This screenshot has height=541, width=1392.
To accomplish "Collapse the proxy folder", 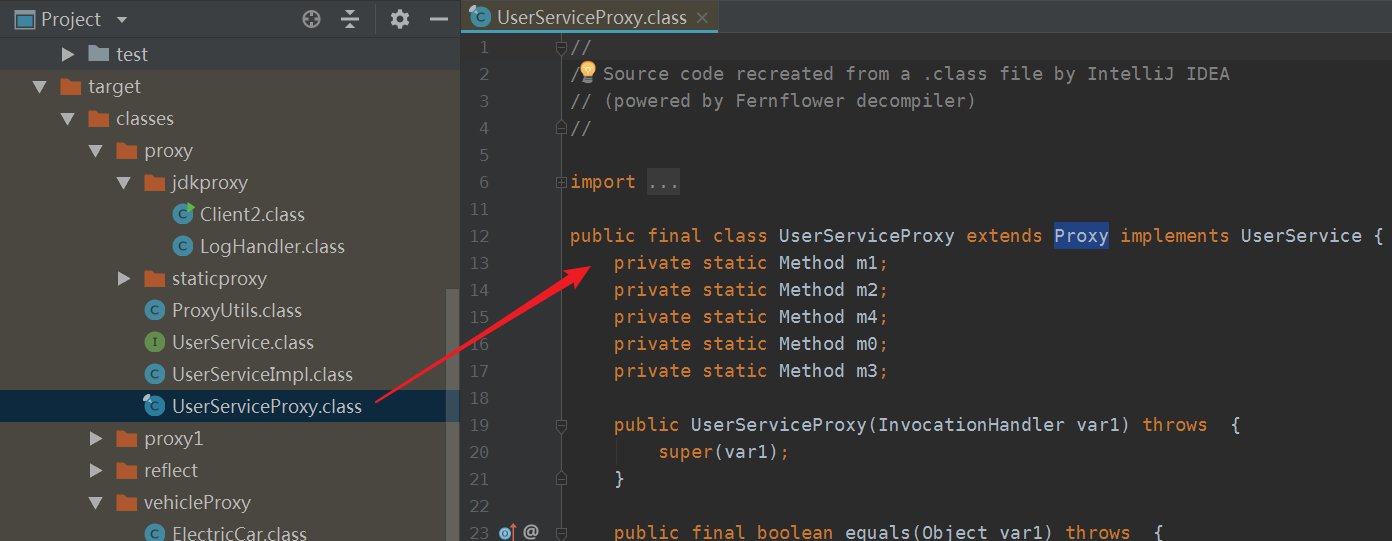I will tap(96, 151).
